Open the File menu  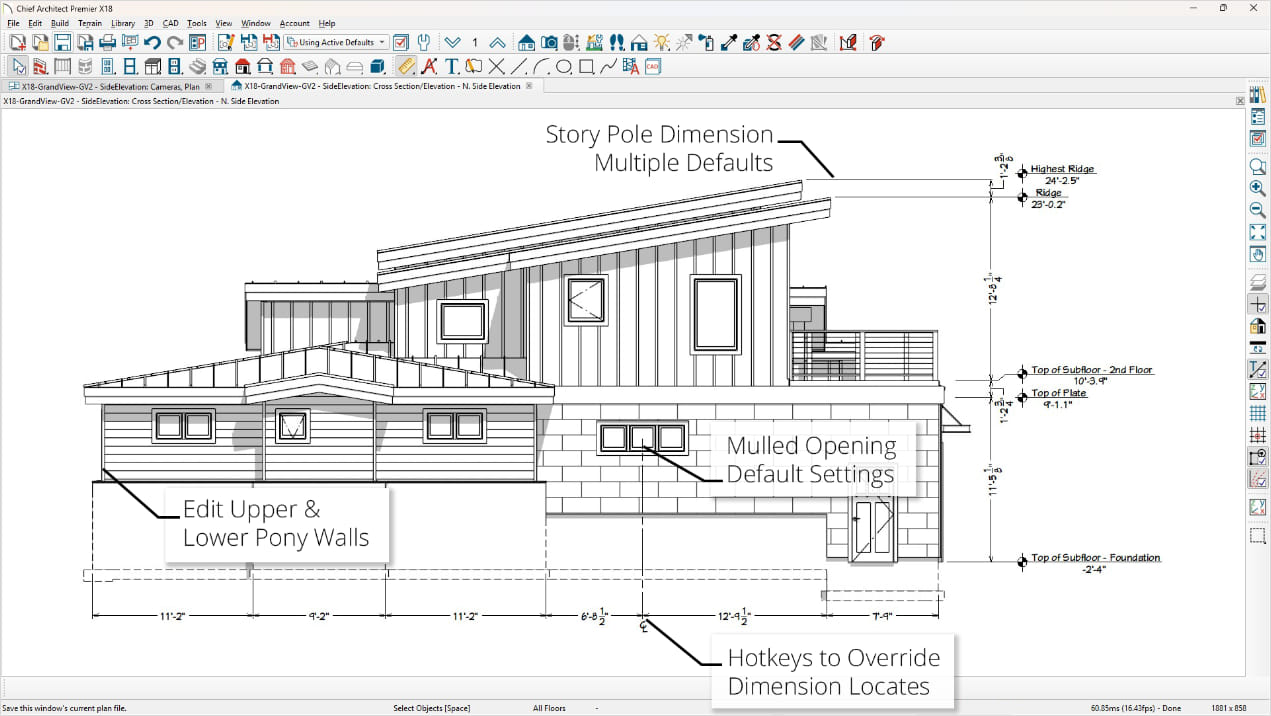[13, 23]
